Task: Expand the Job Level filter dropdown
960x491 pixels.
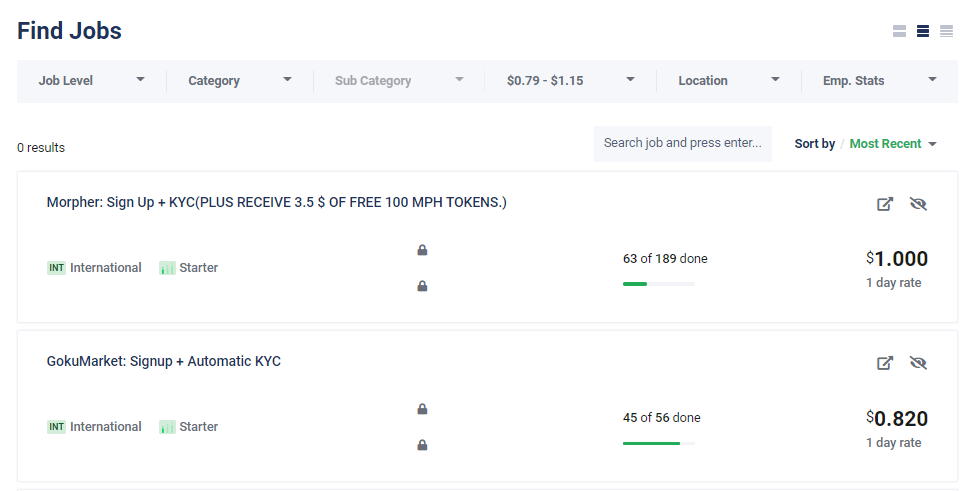Action: pos(92,80)
